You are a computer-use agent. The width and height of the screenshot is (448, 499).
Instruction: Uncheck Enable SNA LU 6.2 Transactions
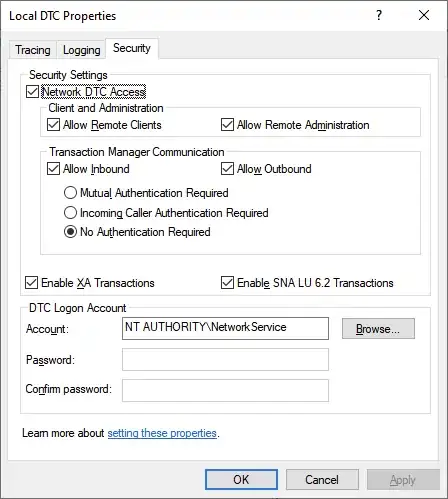click(227, 283)
